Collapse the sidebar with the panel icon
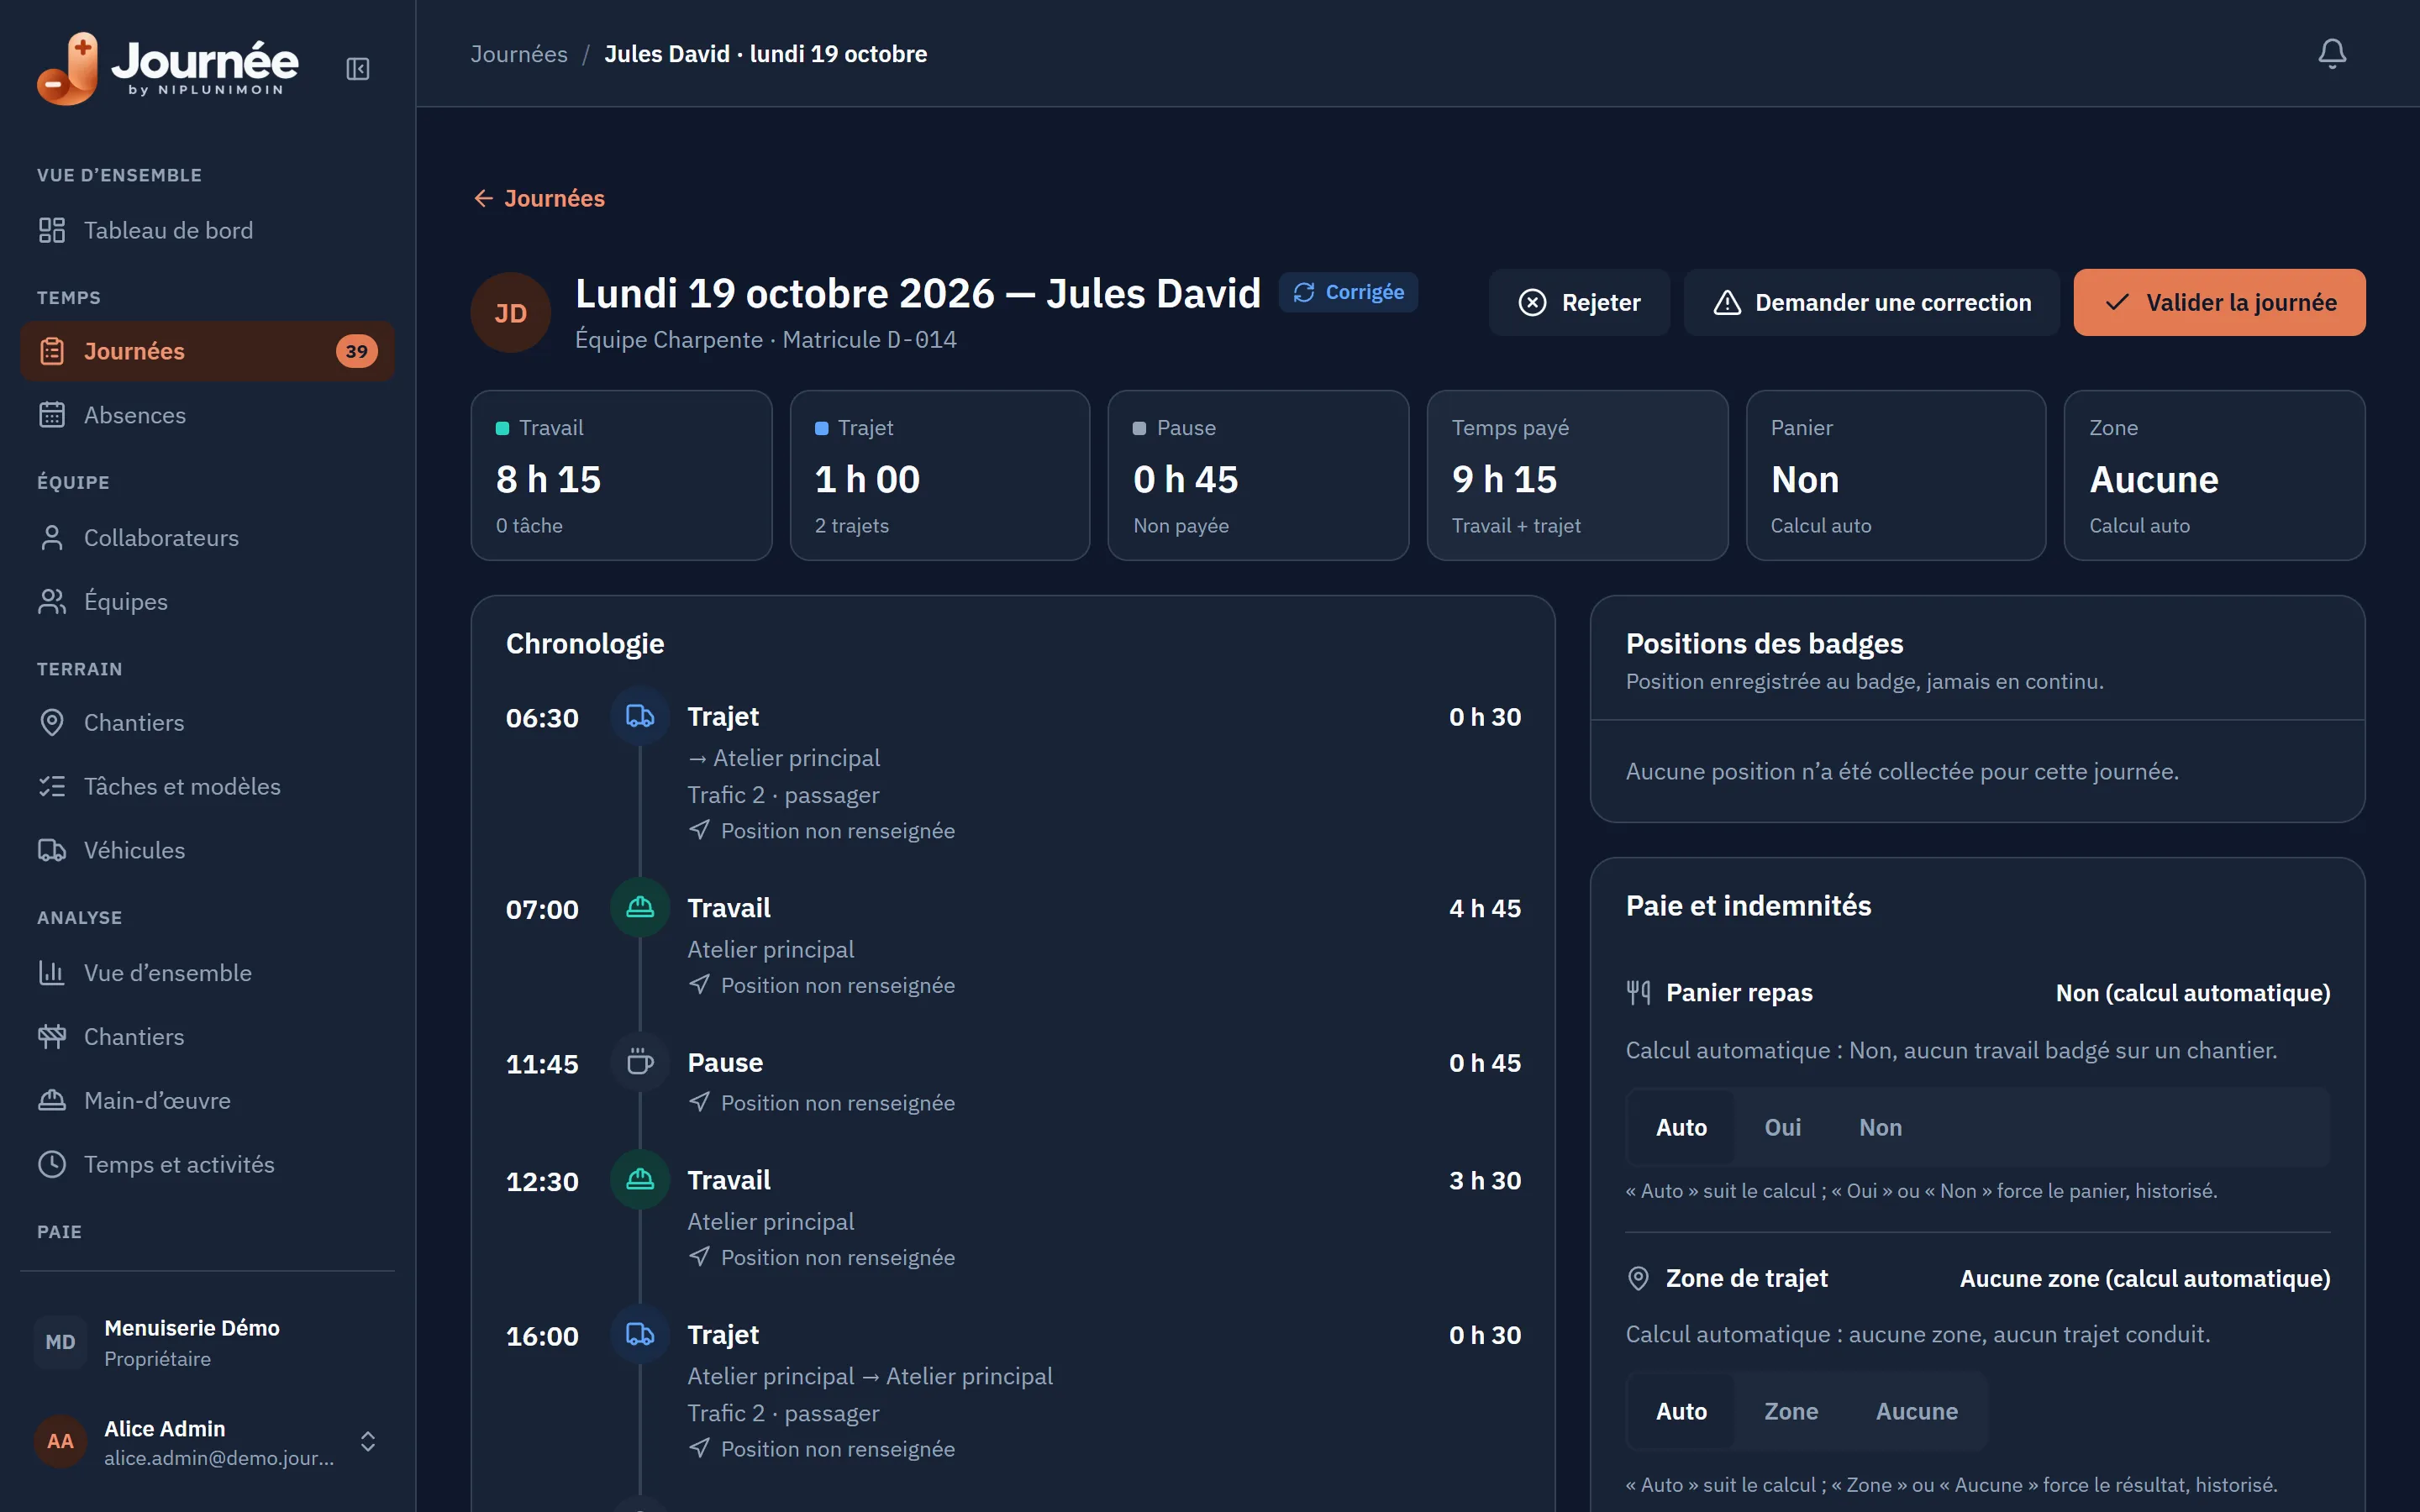The width and height of the screenshot is (2420, 1512). coord(358,69)
